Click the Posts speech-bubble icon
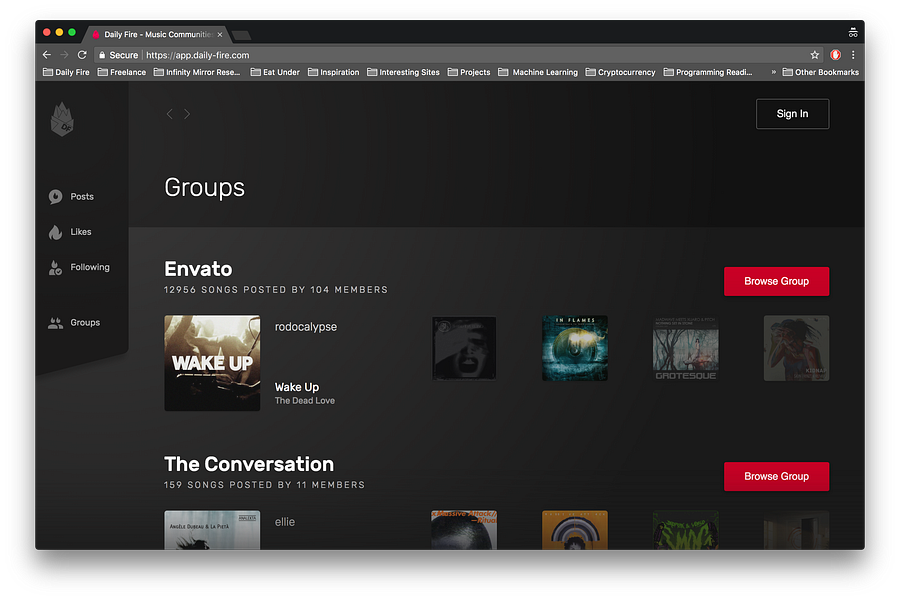This screenshot has width=900, height=600. [x=56, y=196]
